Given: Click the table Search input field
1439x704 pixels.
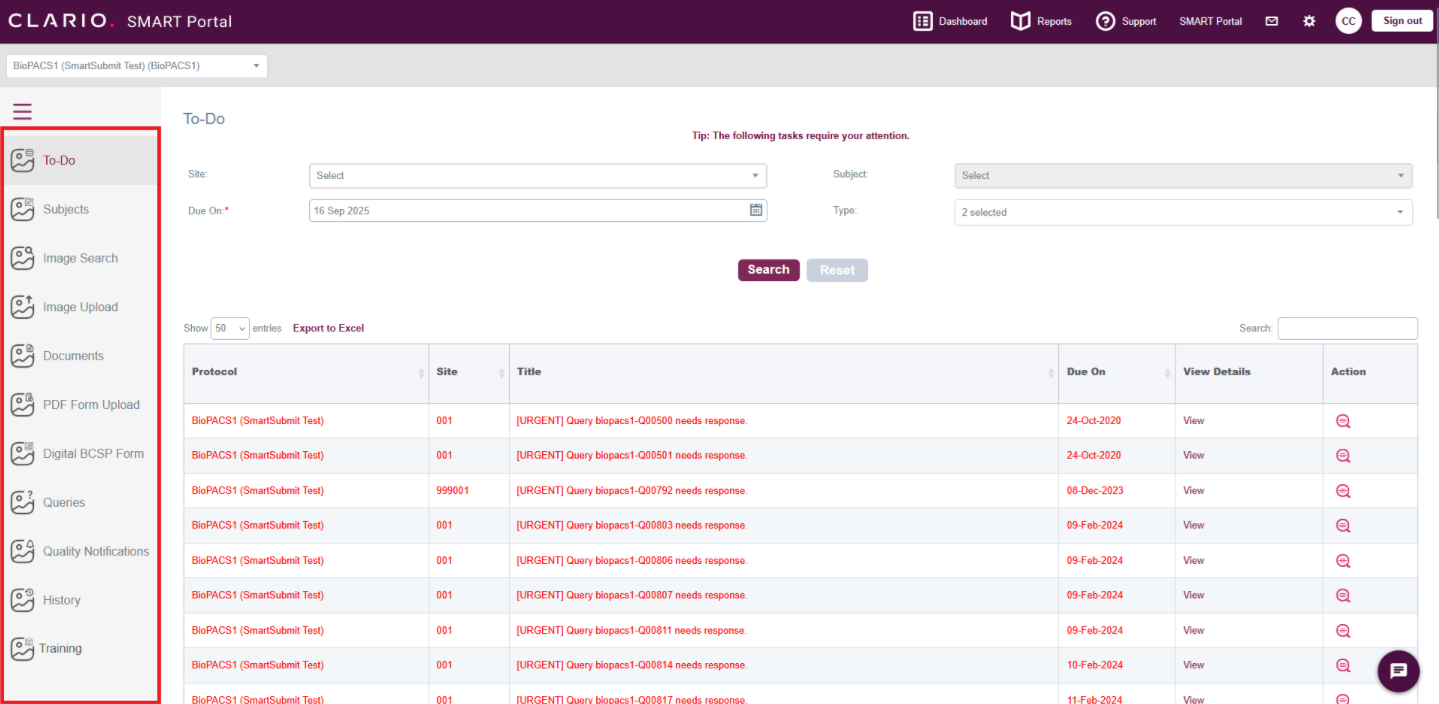Looking at the screenshot, I should pos(1347,328).
